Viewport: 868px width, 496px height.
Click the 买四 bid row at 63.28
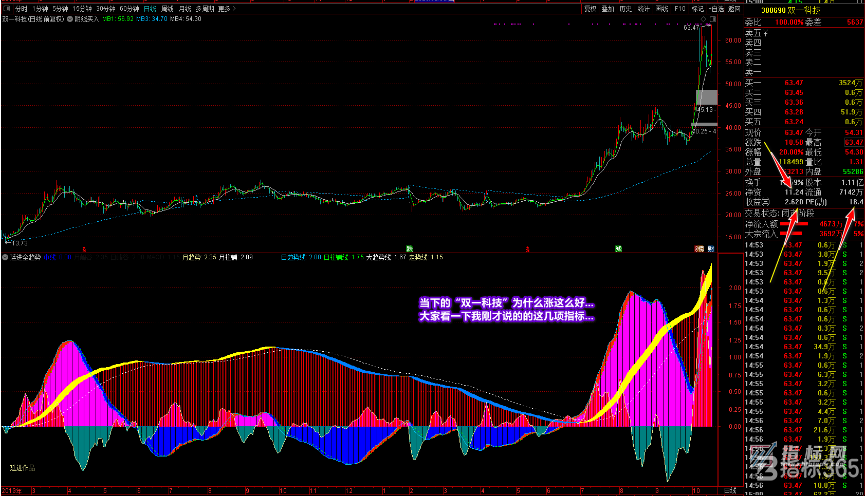point(805,112)
